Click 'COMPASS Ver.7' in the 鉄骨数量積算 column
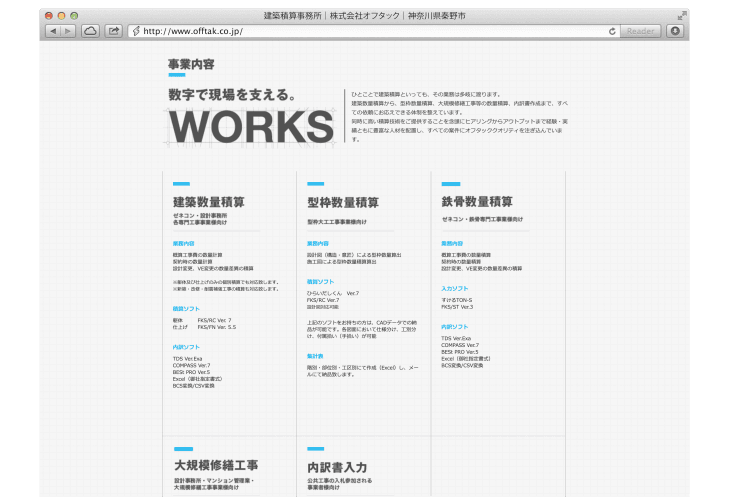 pos(460,345)
